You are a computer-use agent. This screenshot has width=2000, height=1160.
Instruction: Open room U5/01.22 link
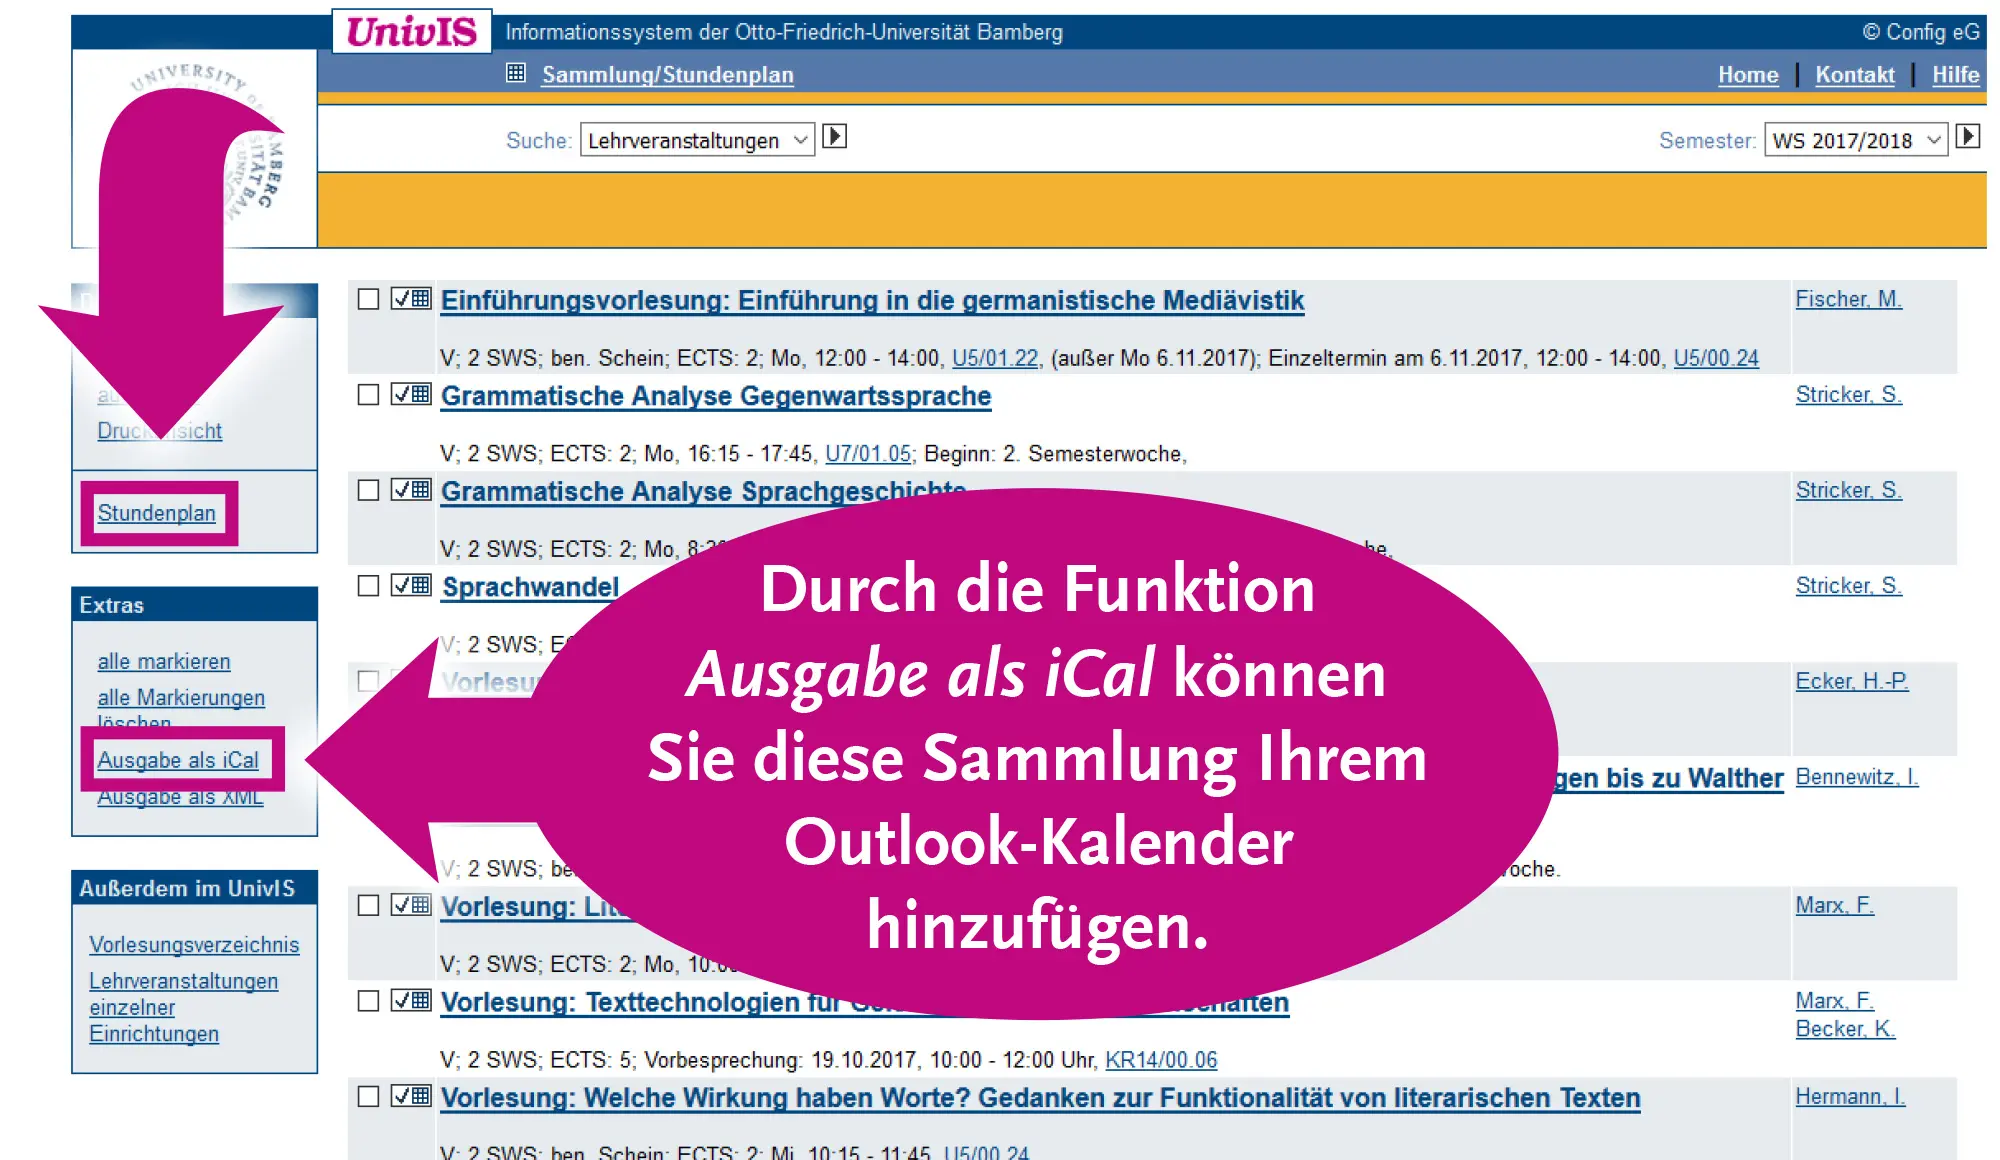pyautogui.click(x=995, y=358)
